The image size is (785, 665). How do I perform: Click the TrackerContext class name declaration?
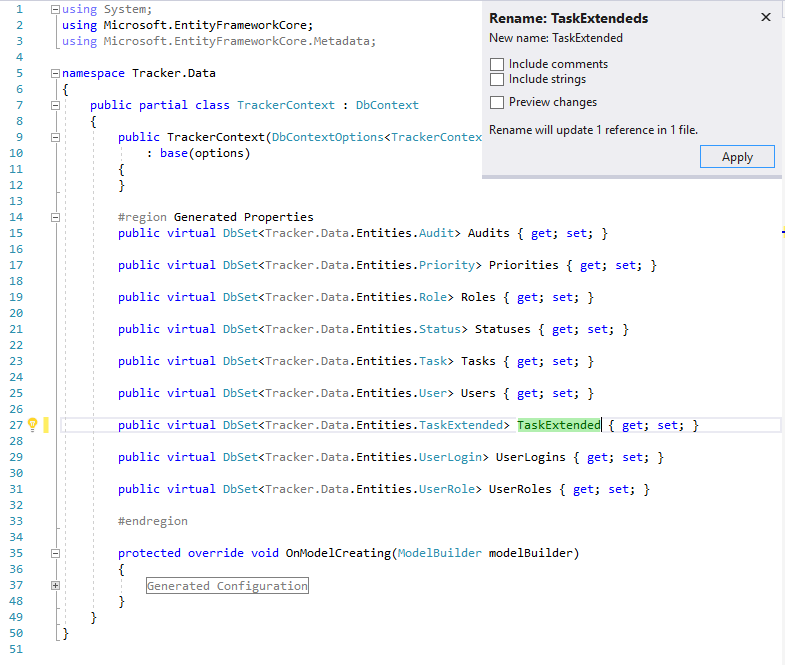click(x=286, y=105)
